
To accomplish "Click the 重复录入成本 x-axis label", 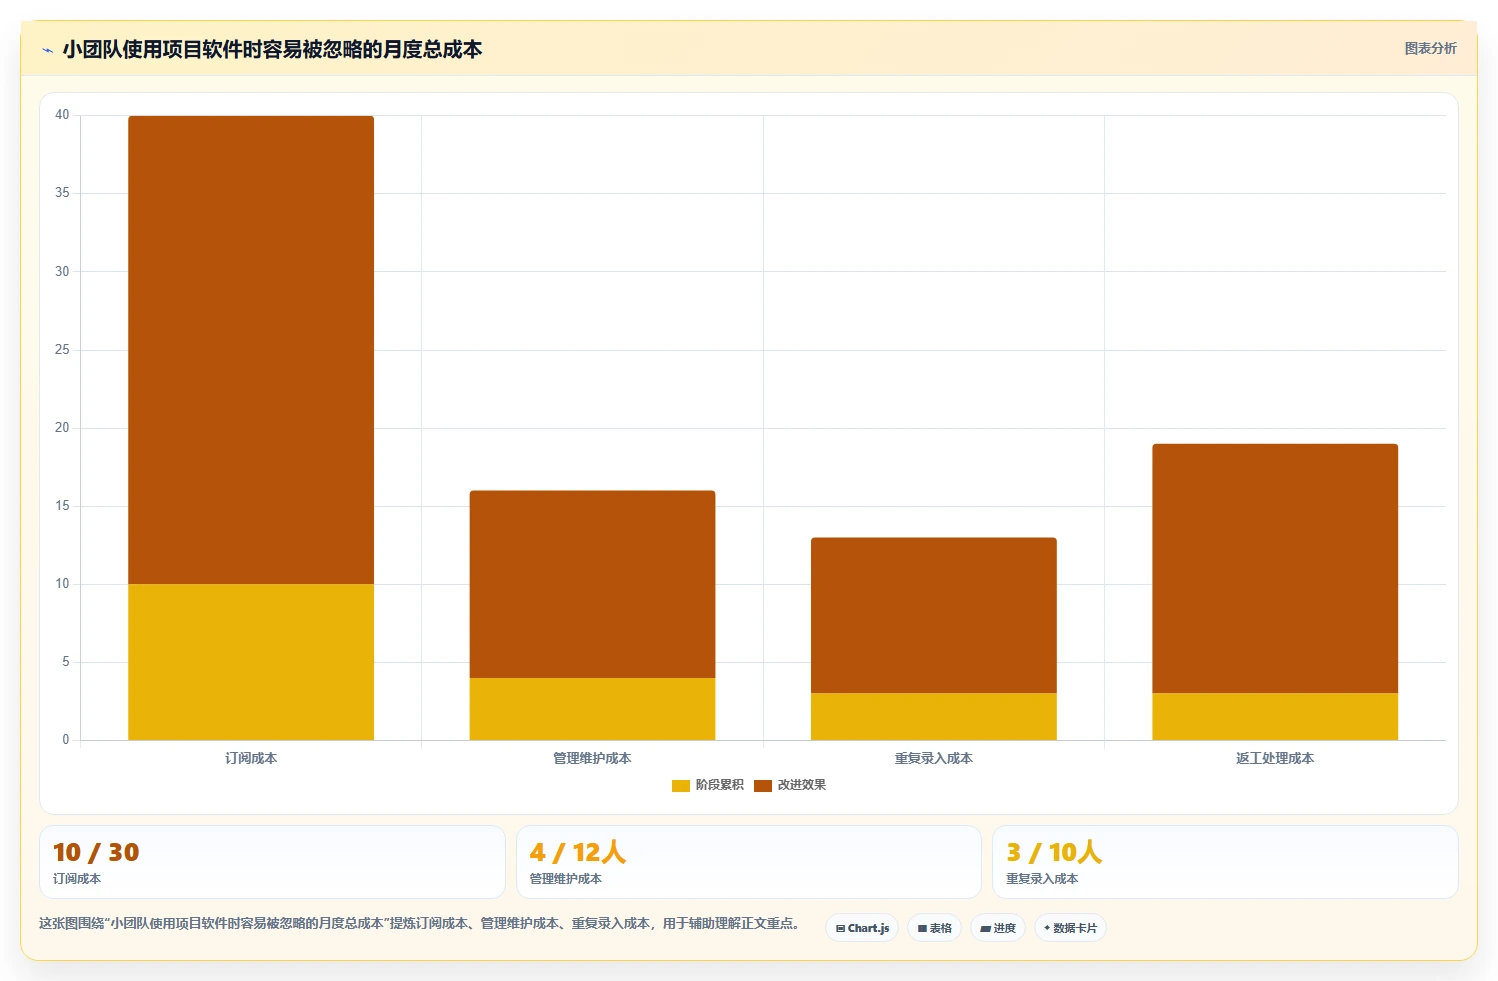I will [933, 758].
